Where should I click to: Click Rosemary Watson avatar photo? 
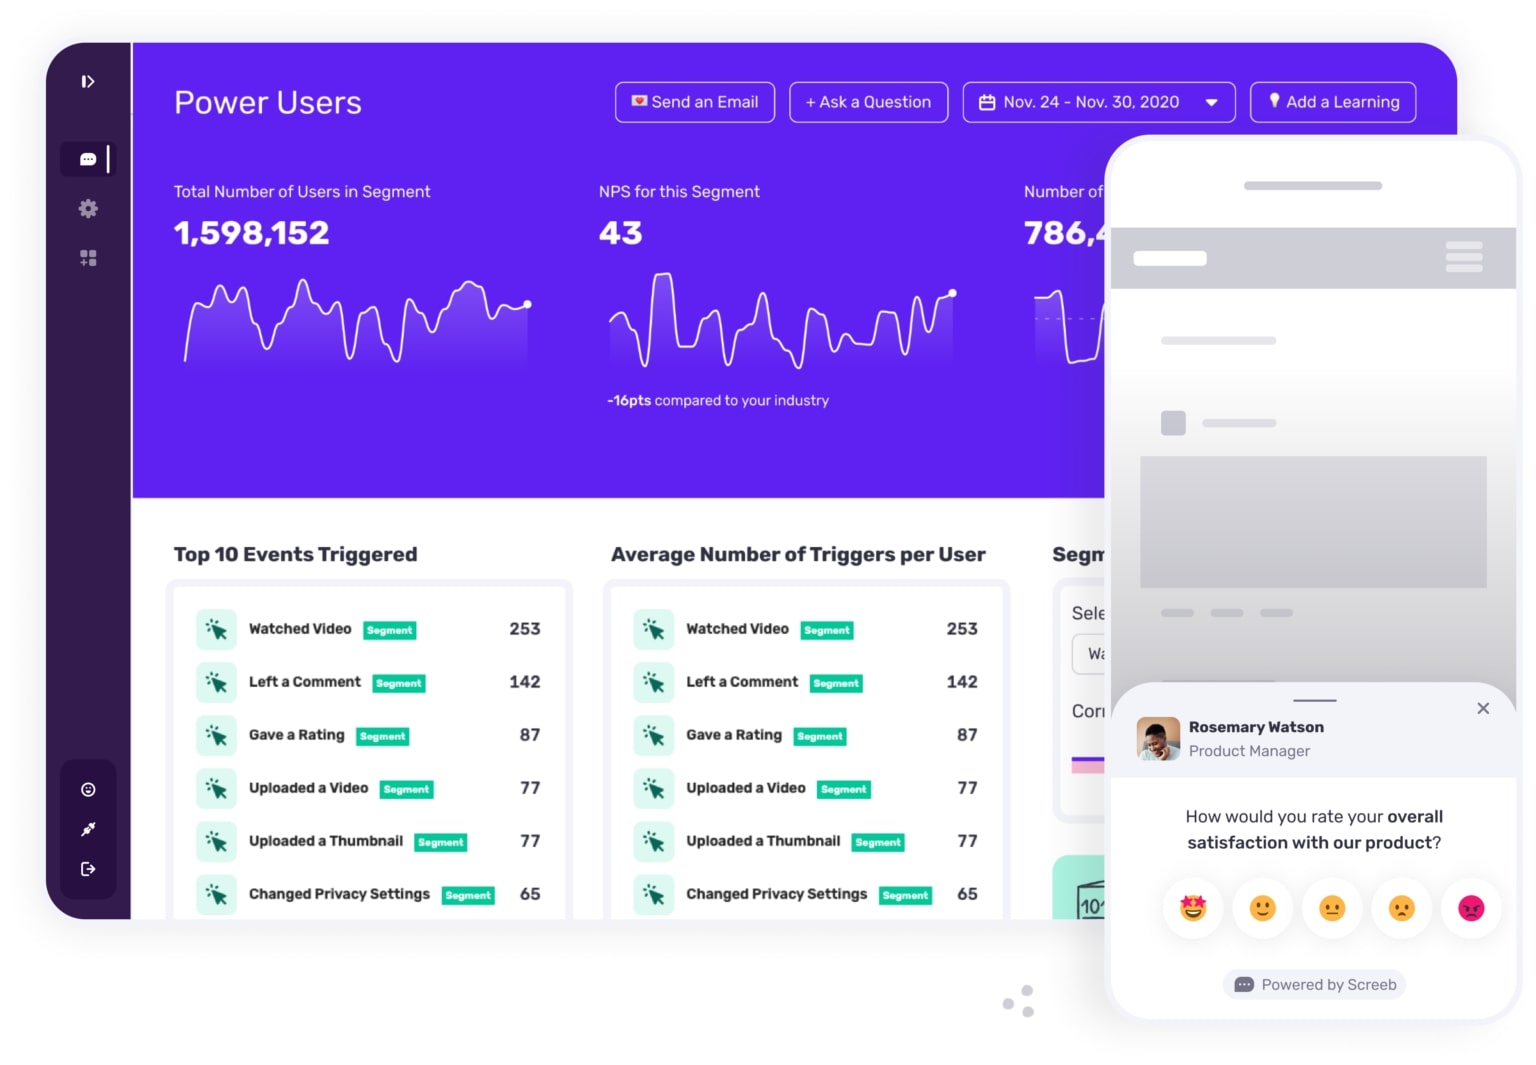click(1158, 738)
